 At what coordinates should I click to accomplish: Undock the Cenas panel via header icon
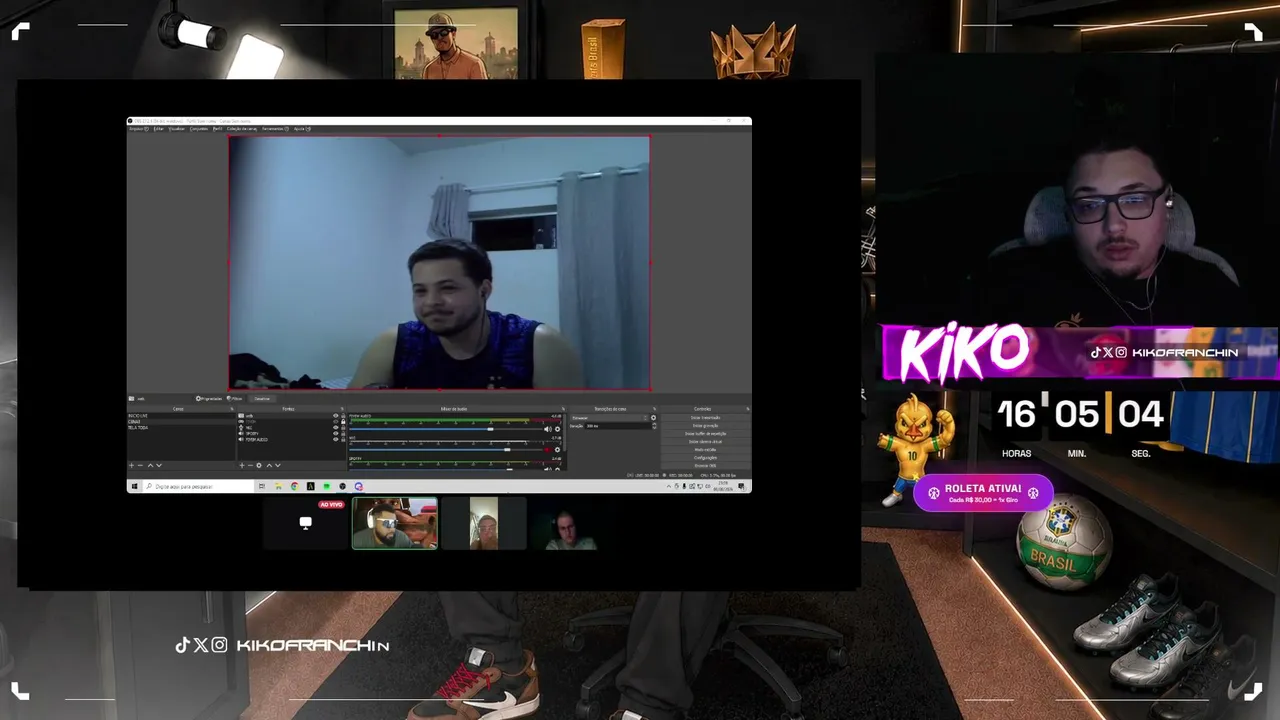(x=232, y=409)
